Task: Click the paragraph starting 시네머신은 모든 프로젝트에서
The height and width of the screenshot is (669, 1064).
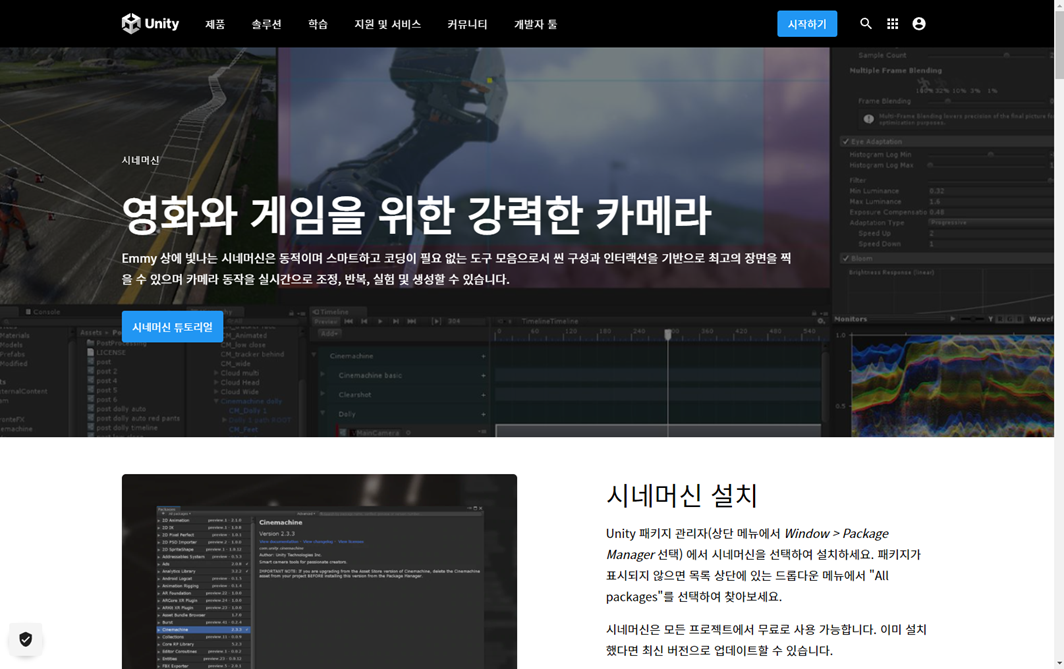Action: tap(766, 640)
